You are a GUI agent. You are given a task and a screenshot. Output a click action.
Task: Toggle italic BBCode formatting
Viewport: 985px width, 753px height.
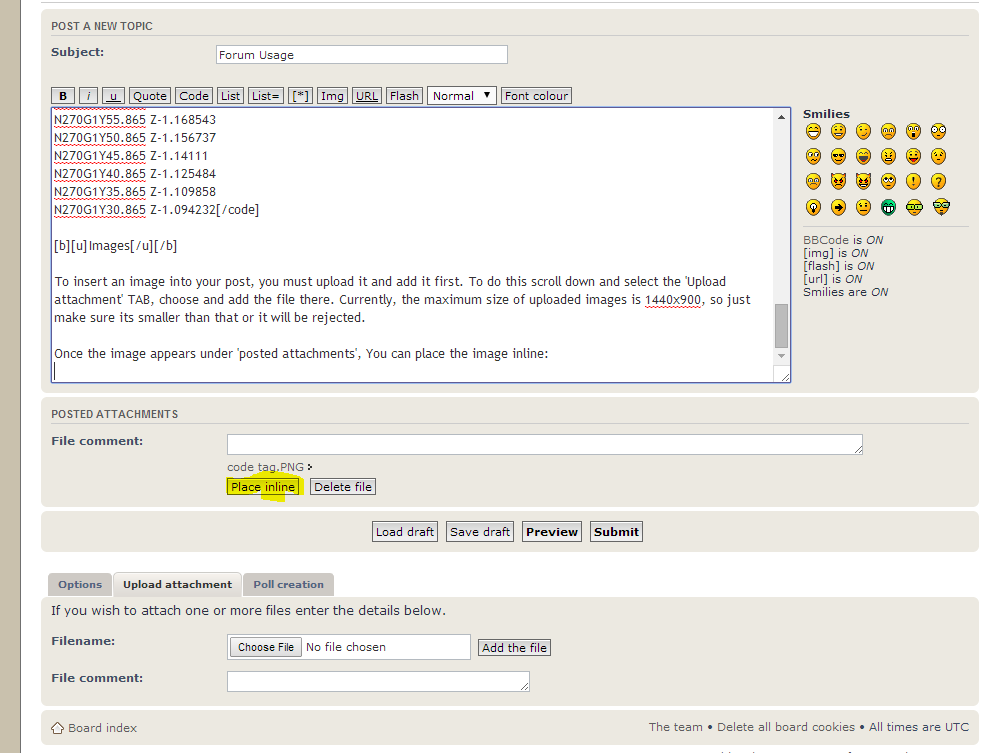89,96
